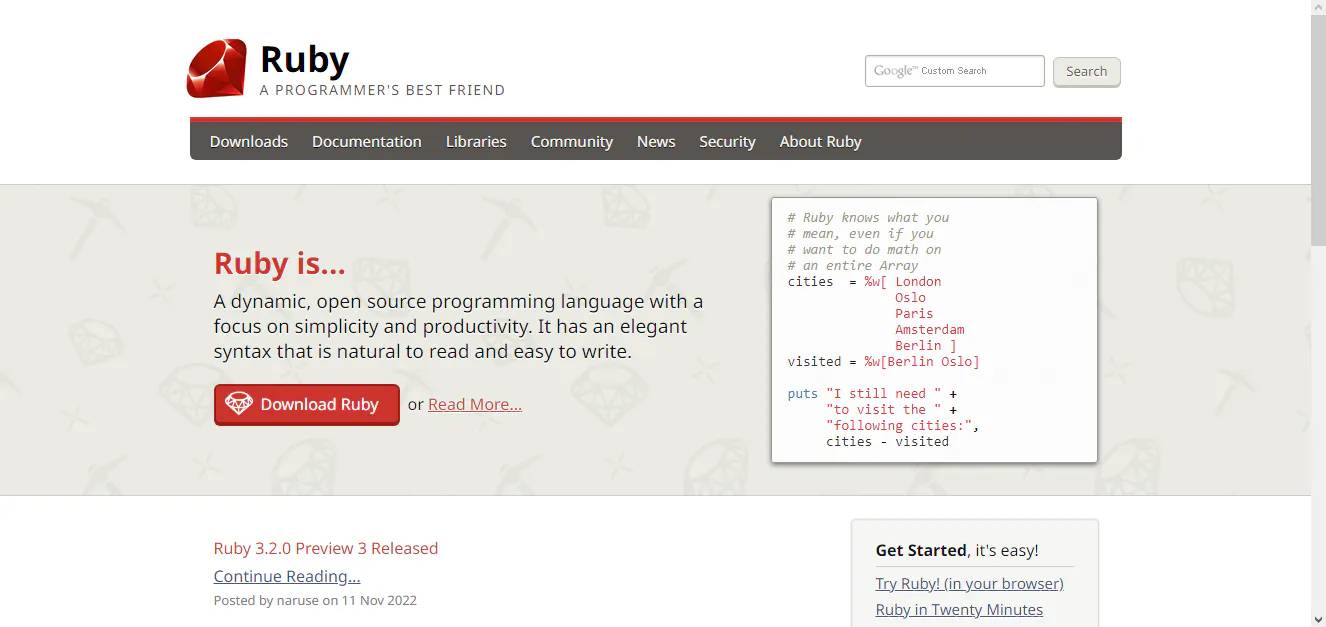Open the News section
1326x627 pixels.
click(x=655, y=141)
